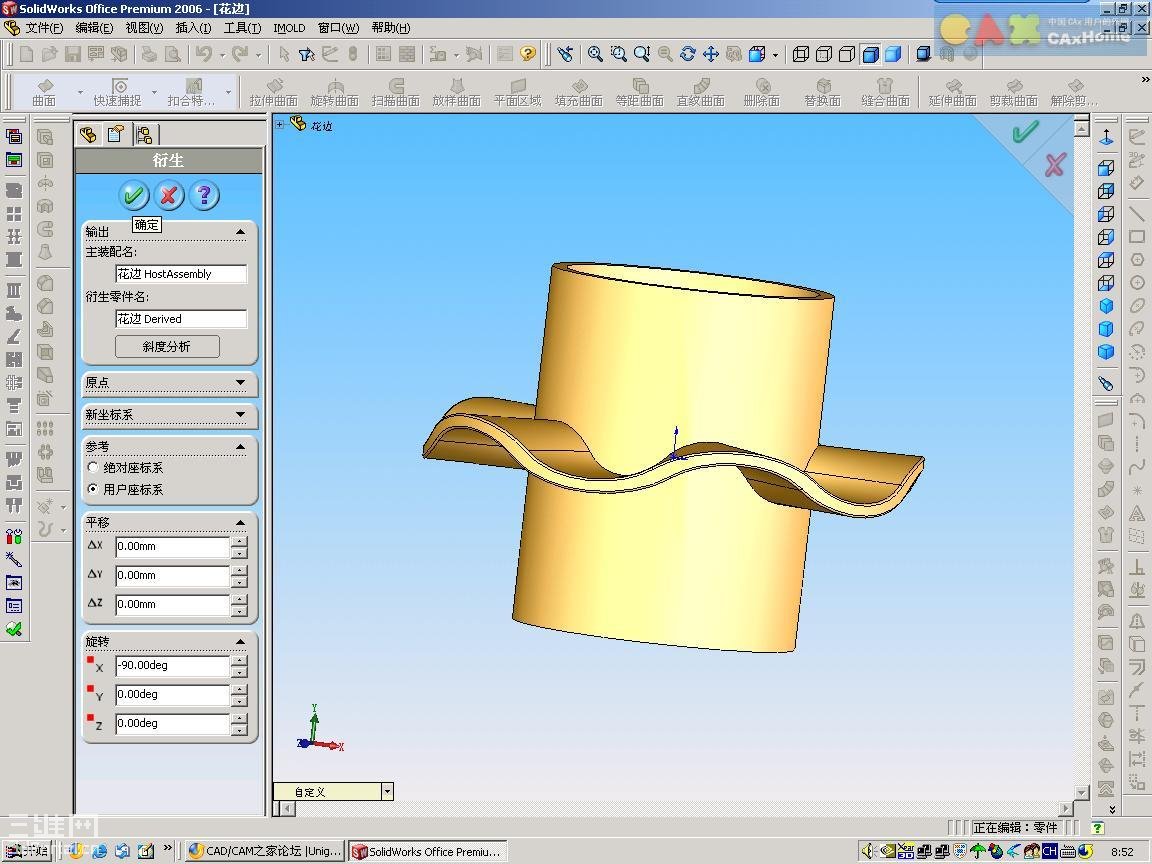Click the red X cancel button
Viewport: 1152px width, 864px height.
click(x=169, y=195)
